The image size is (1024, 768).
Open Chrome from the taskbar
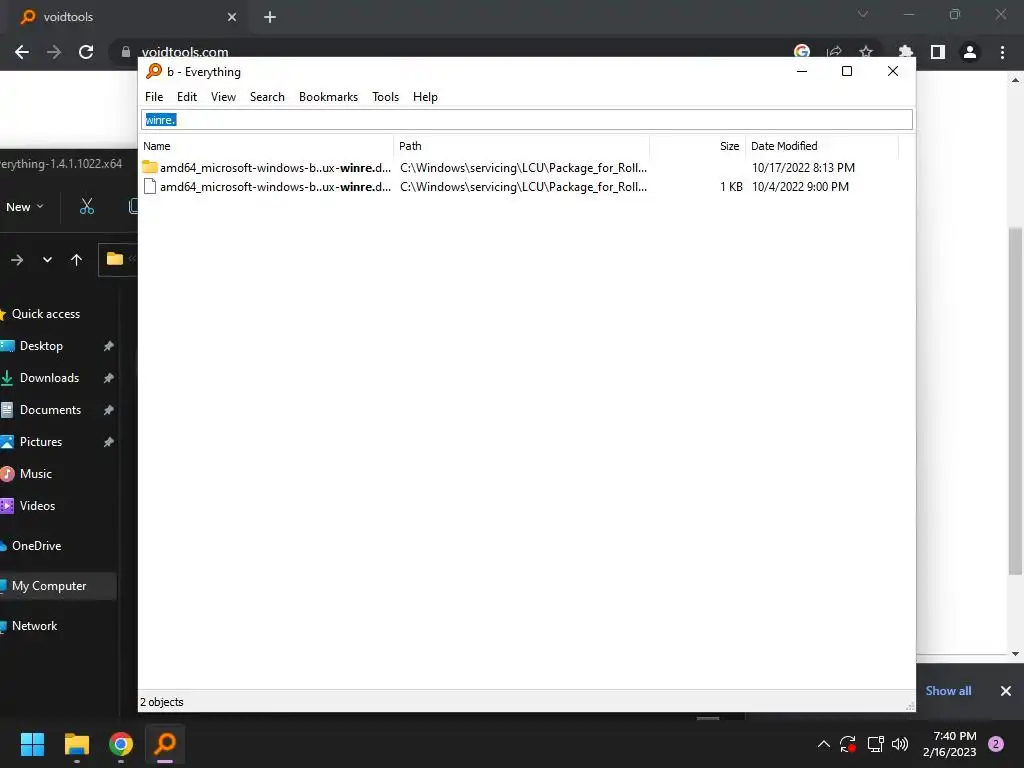[121, 744]
